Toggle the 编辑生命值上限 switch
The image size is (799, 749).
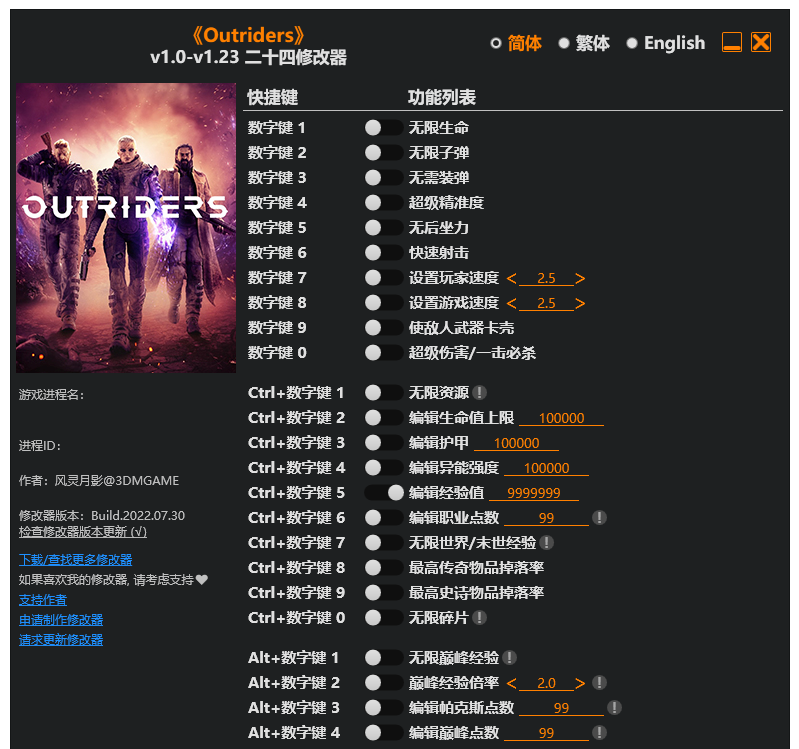(x=384, y=417)
